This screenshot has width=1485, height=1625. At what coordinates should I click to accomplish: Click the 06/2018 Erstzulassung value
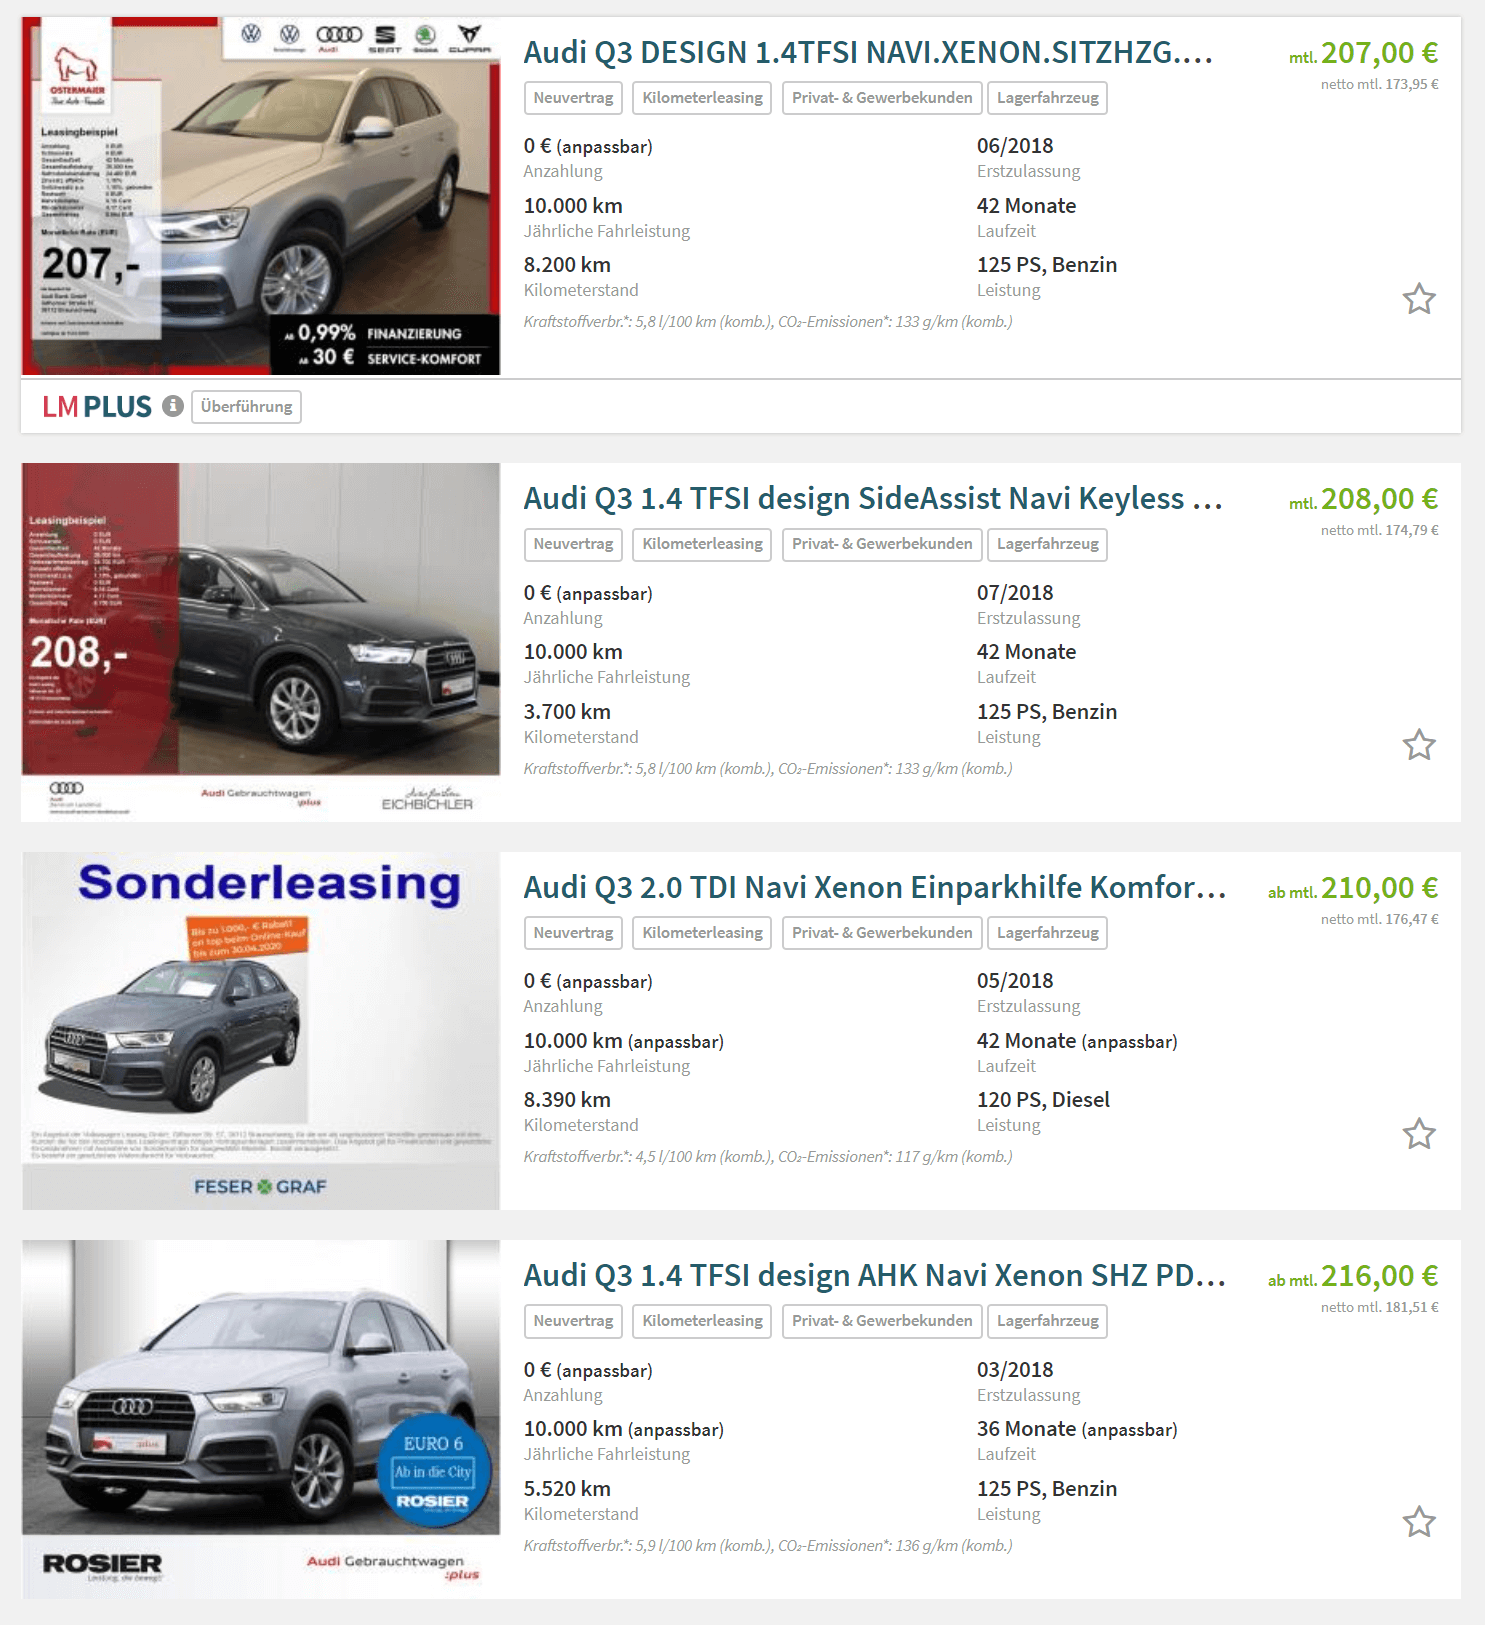point(1015,146)
